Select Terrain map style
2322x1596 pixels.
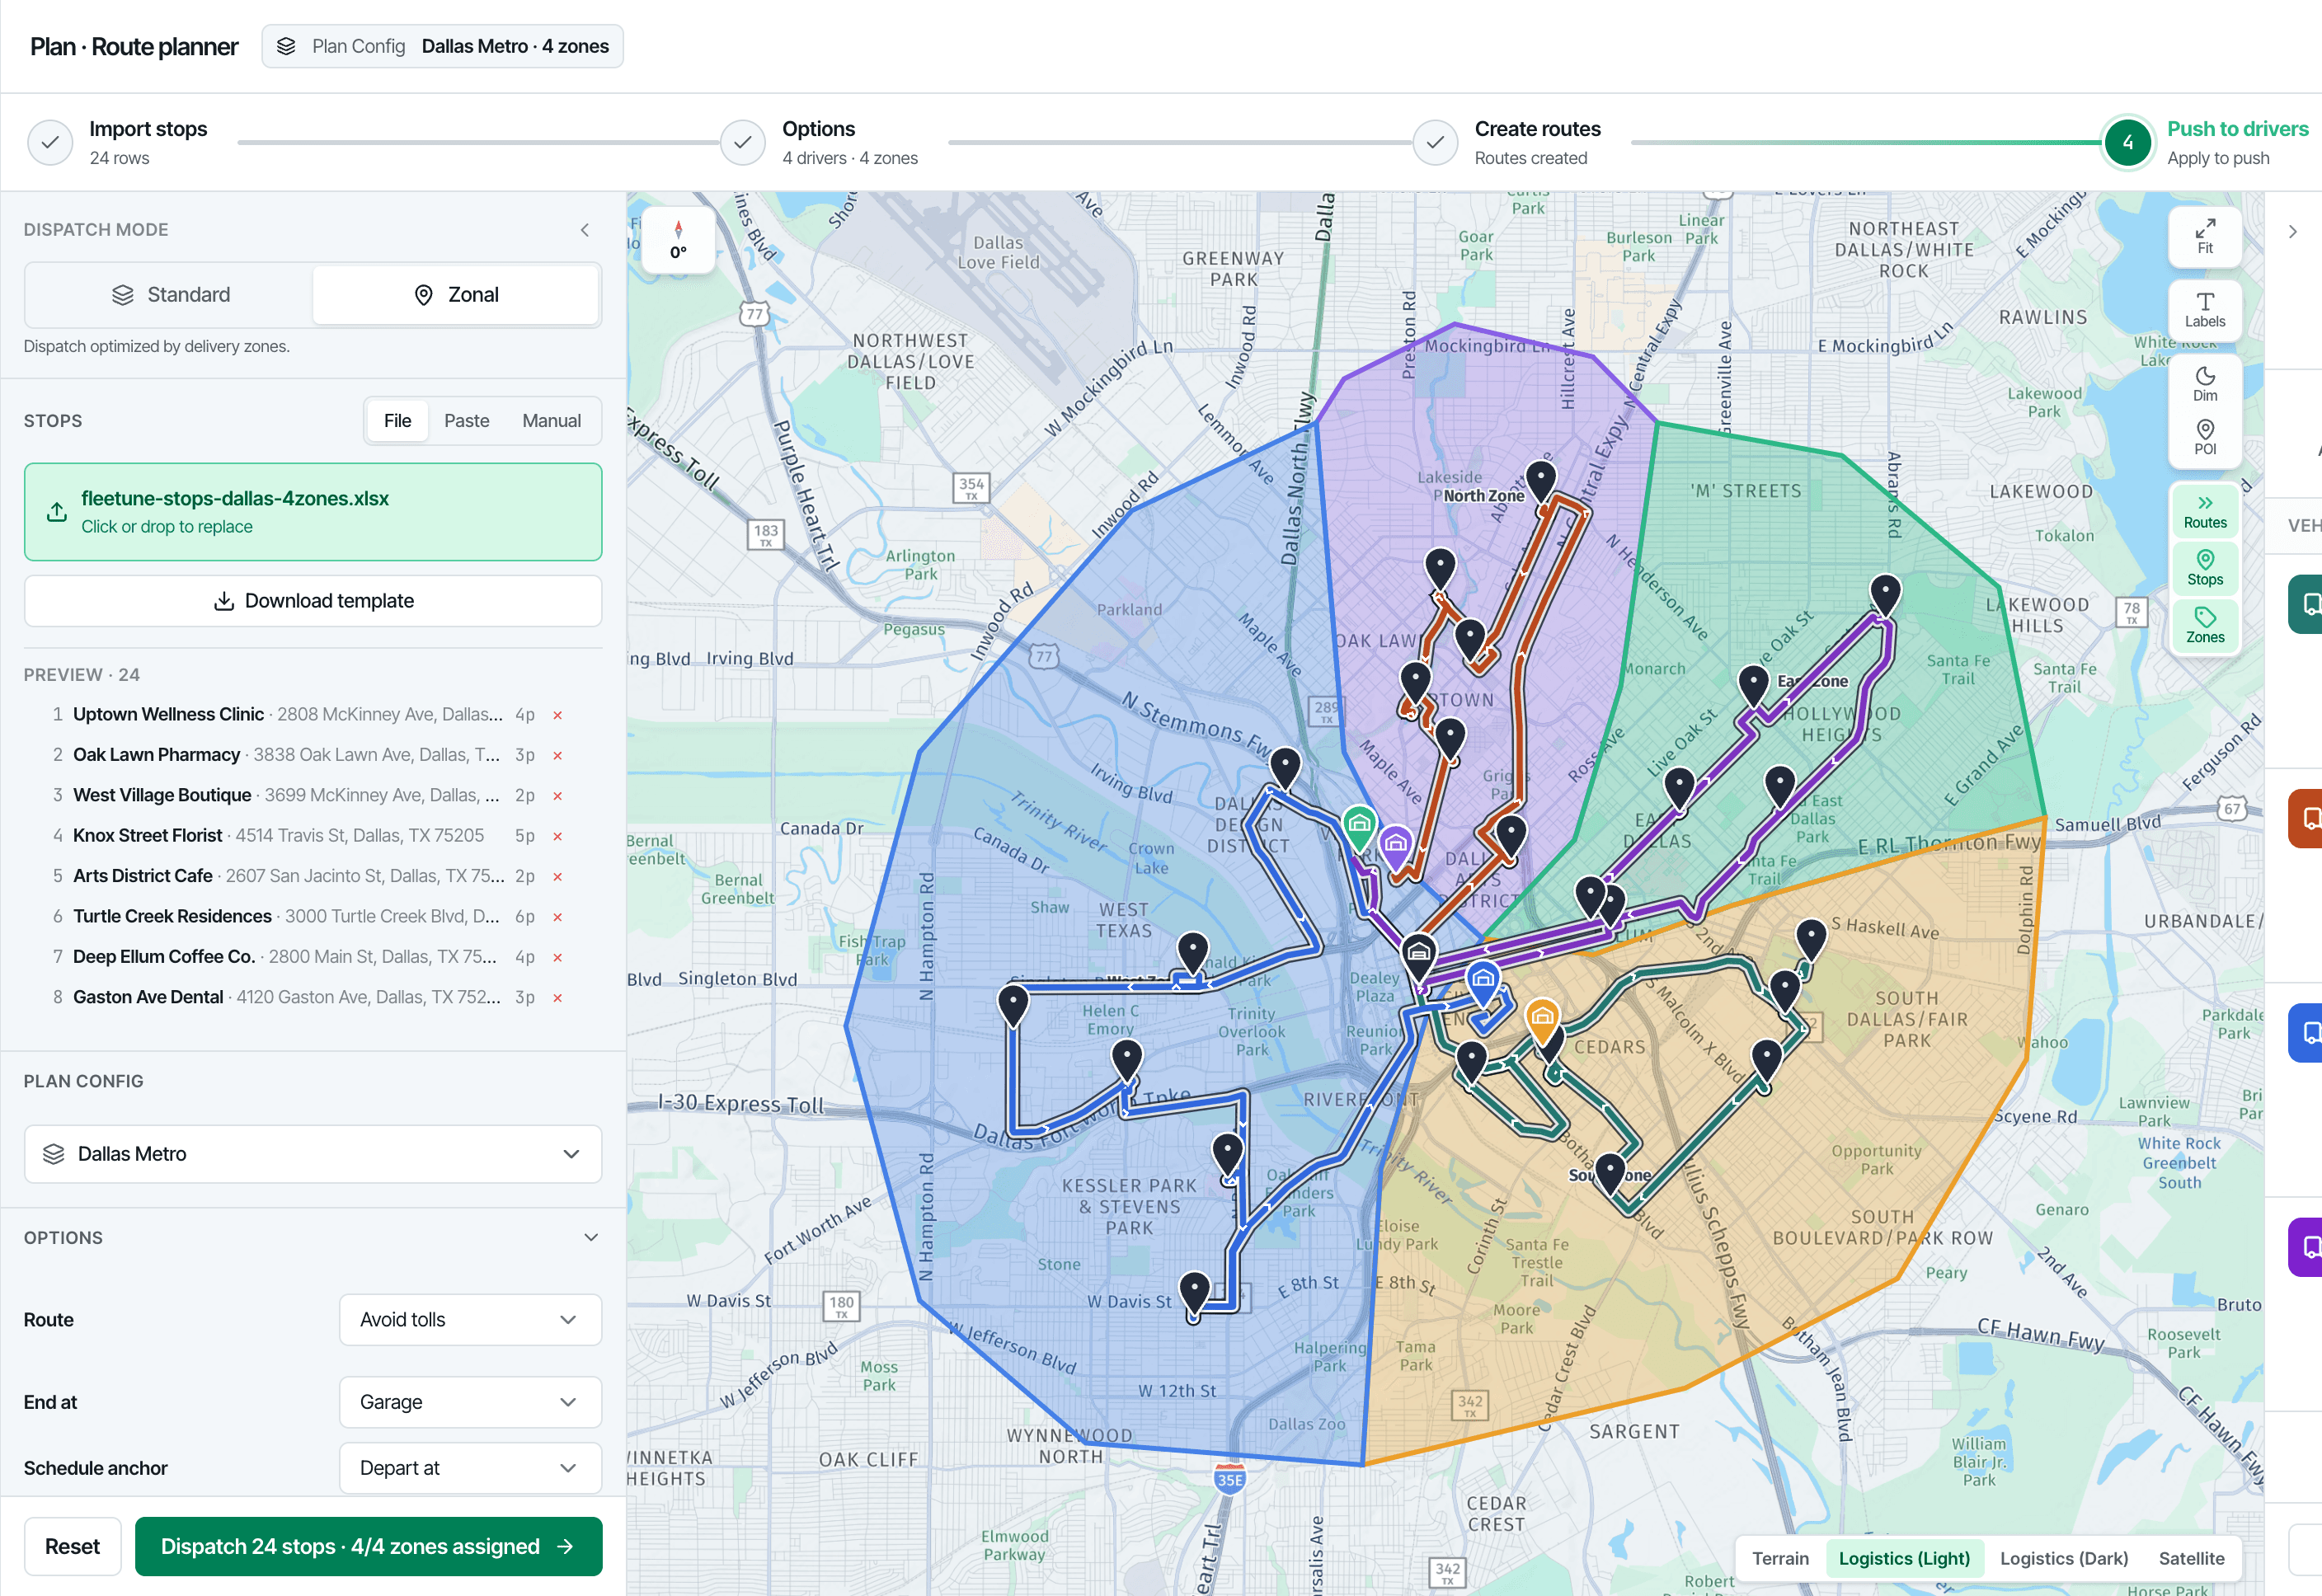tap(1780, 1558)
